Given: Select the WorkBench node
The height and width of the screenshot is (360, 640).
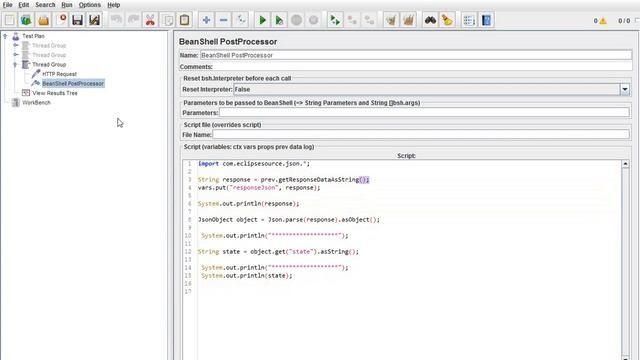Looking at the screenshot, I should 36,102.
